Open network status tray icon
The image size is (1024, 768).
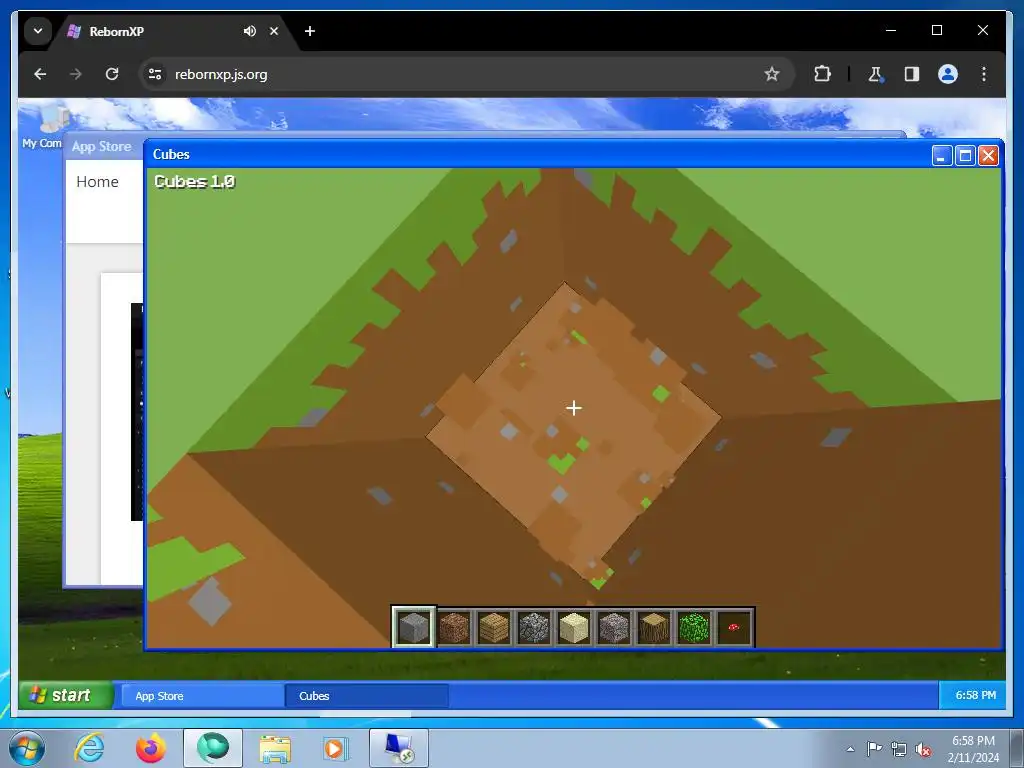click(899, 749)
